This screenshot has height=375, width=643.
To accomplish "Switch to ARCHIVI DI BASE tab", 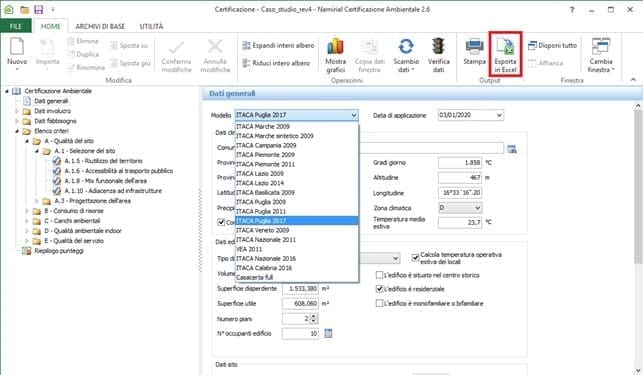I will click(x=100, y=26).
